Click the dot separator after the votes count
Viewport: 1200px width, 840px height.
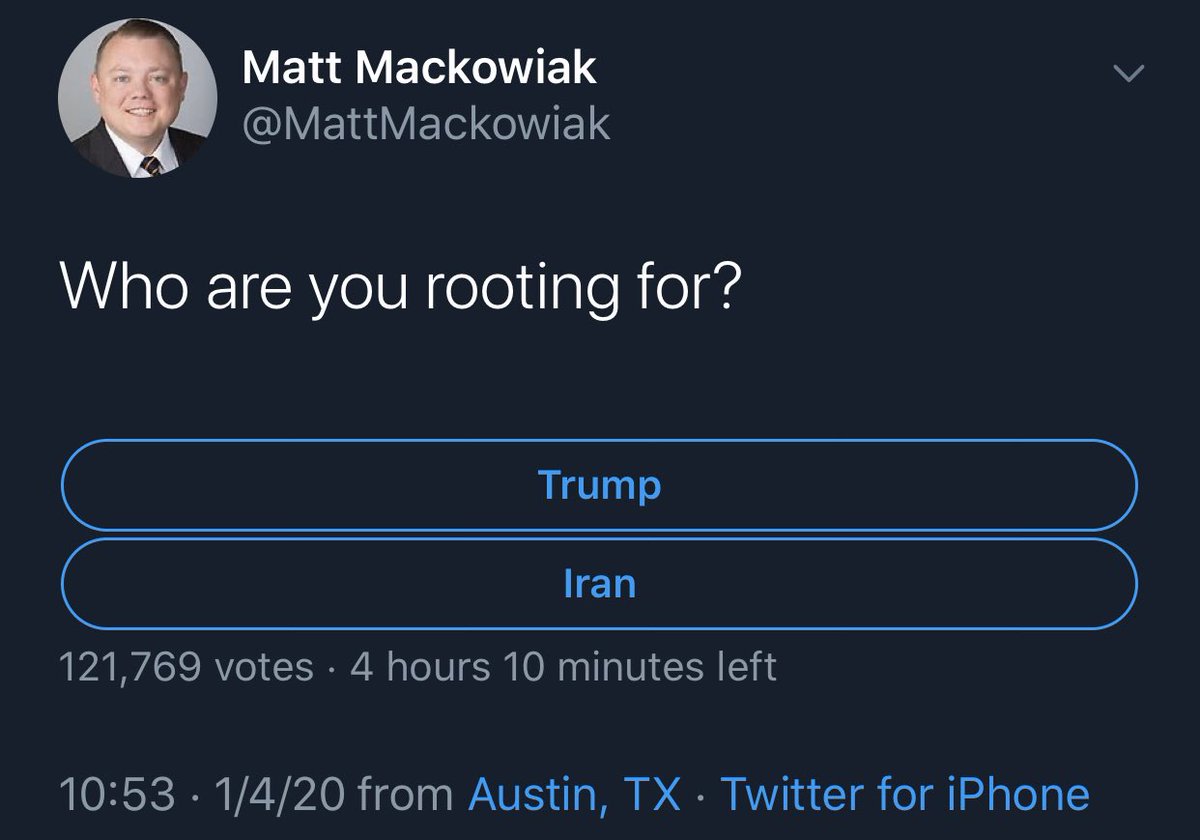click(x=332, y=666)
